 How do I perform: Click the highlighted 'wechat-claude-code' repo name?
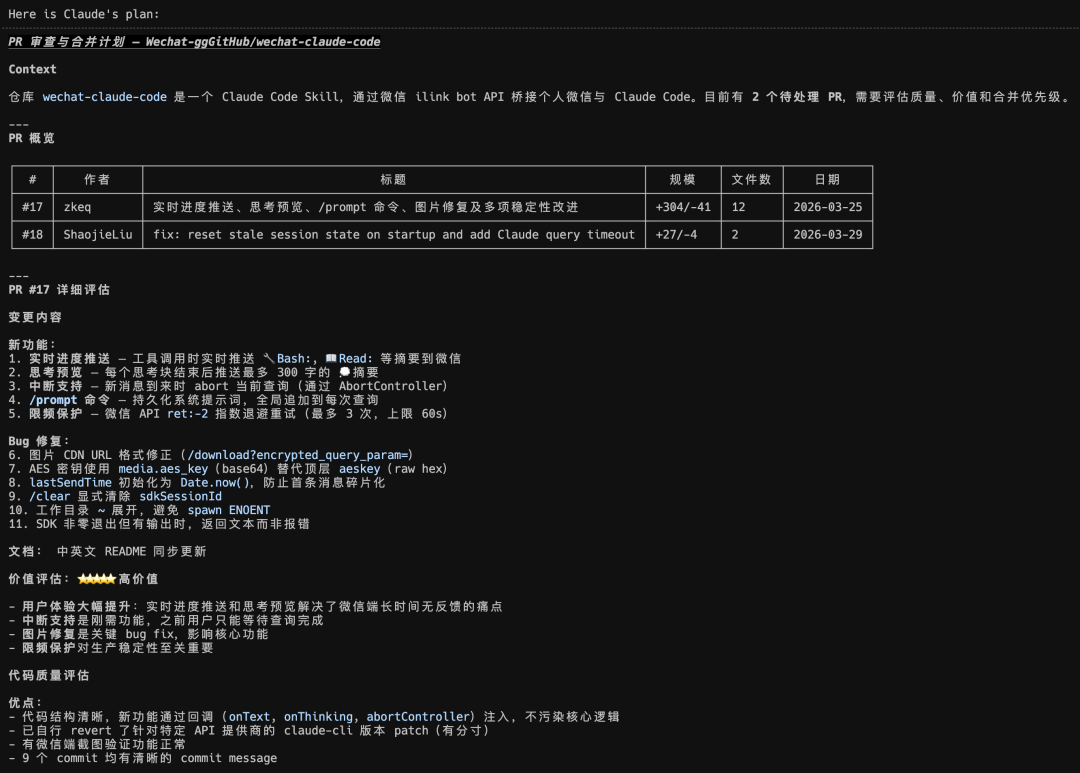pyautogui.click(x=105, y=96)
